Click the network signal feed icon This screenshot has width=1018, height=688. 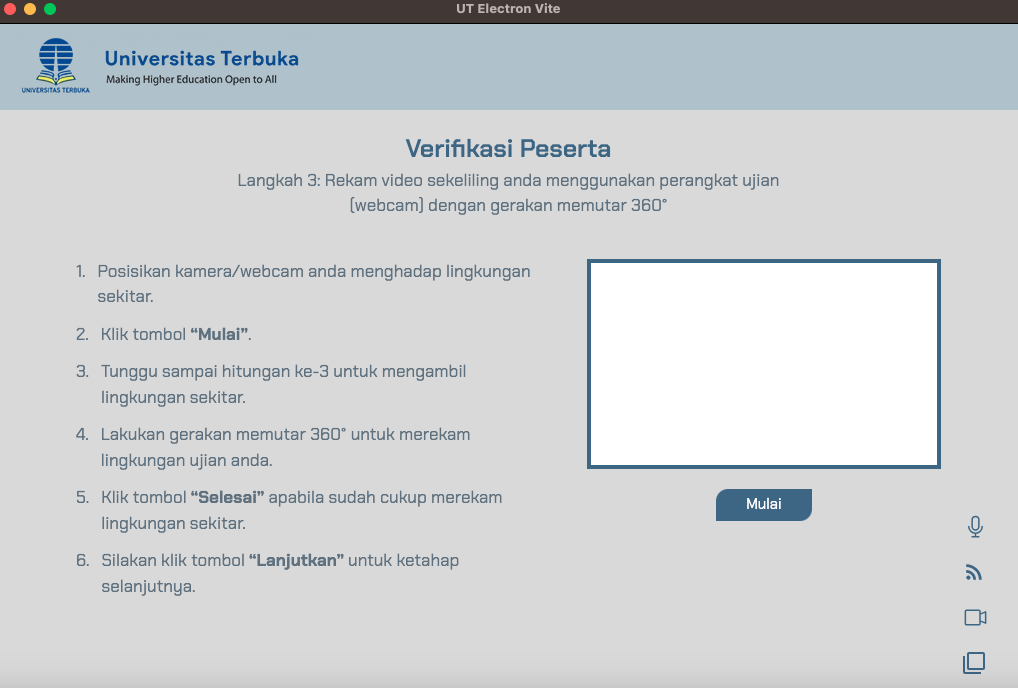[x=974, y=573]
